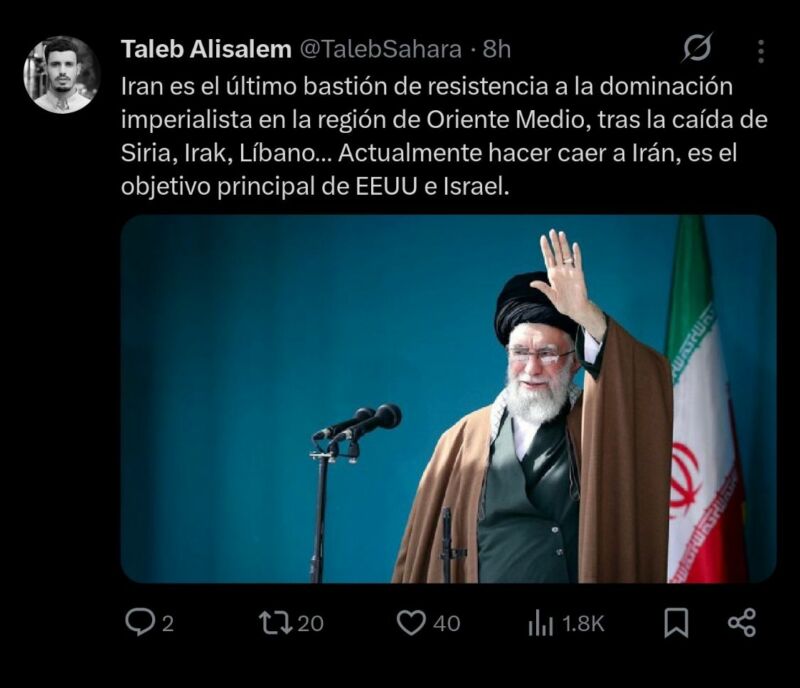The height and width of the screenshot is (688, 800).
Task: Open the Grok icon on the tweet
Action: 697,48
